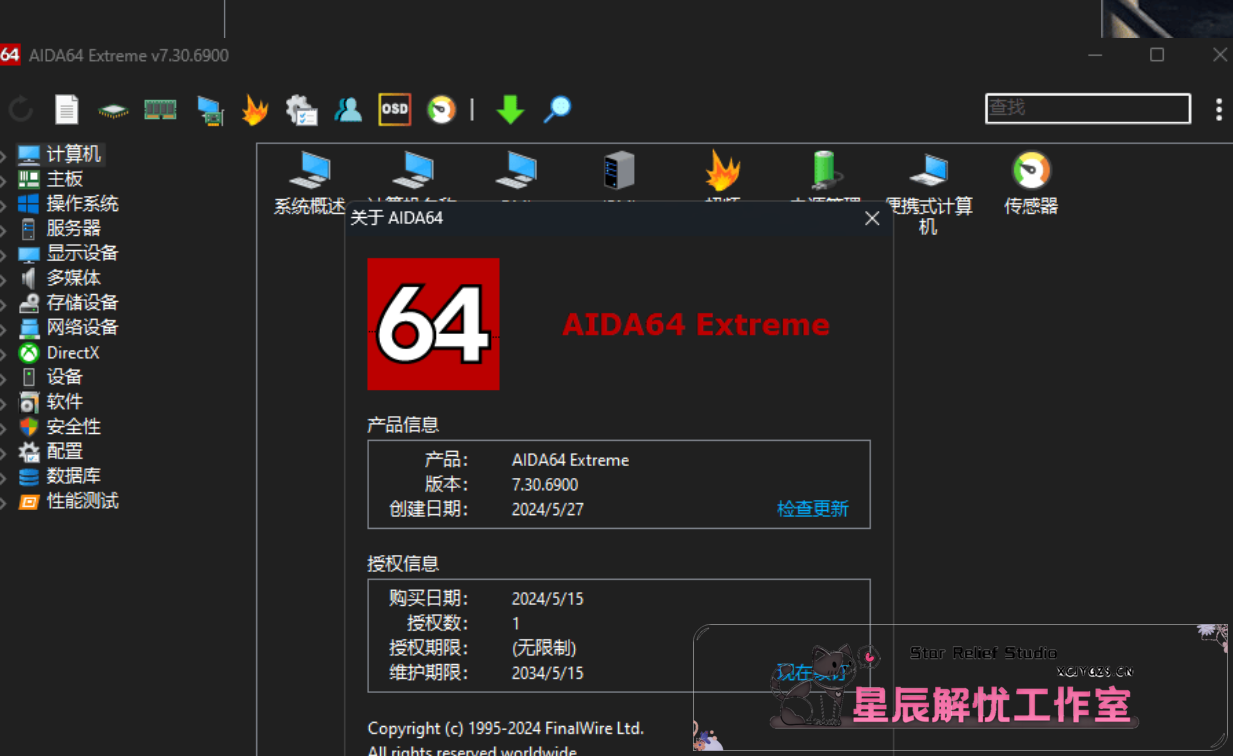Select 计算机 in the tree
This screenshot has width=1233, height=756.
pyautogui.click(x=73, y=154)
